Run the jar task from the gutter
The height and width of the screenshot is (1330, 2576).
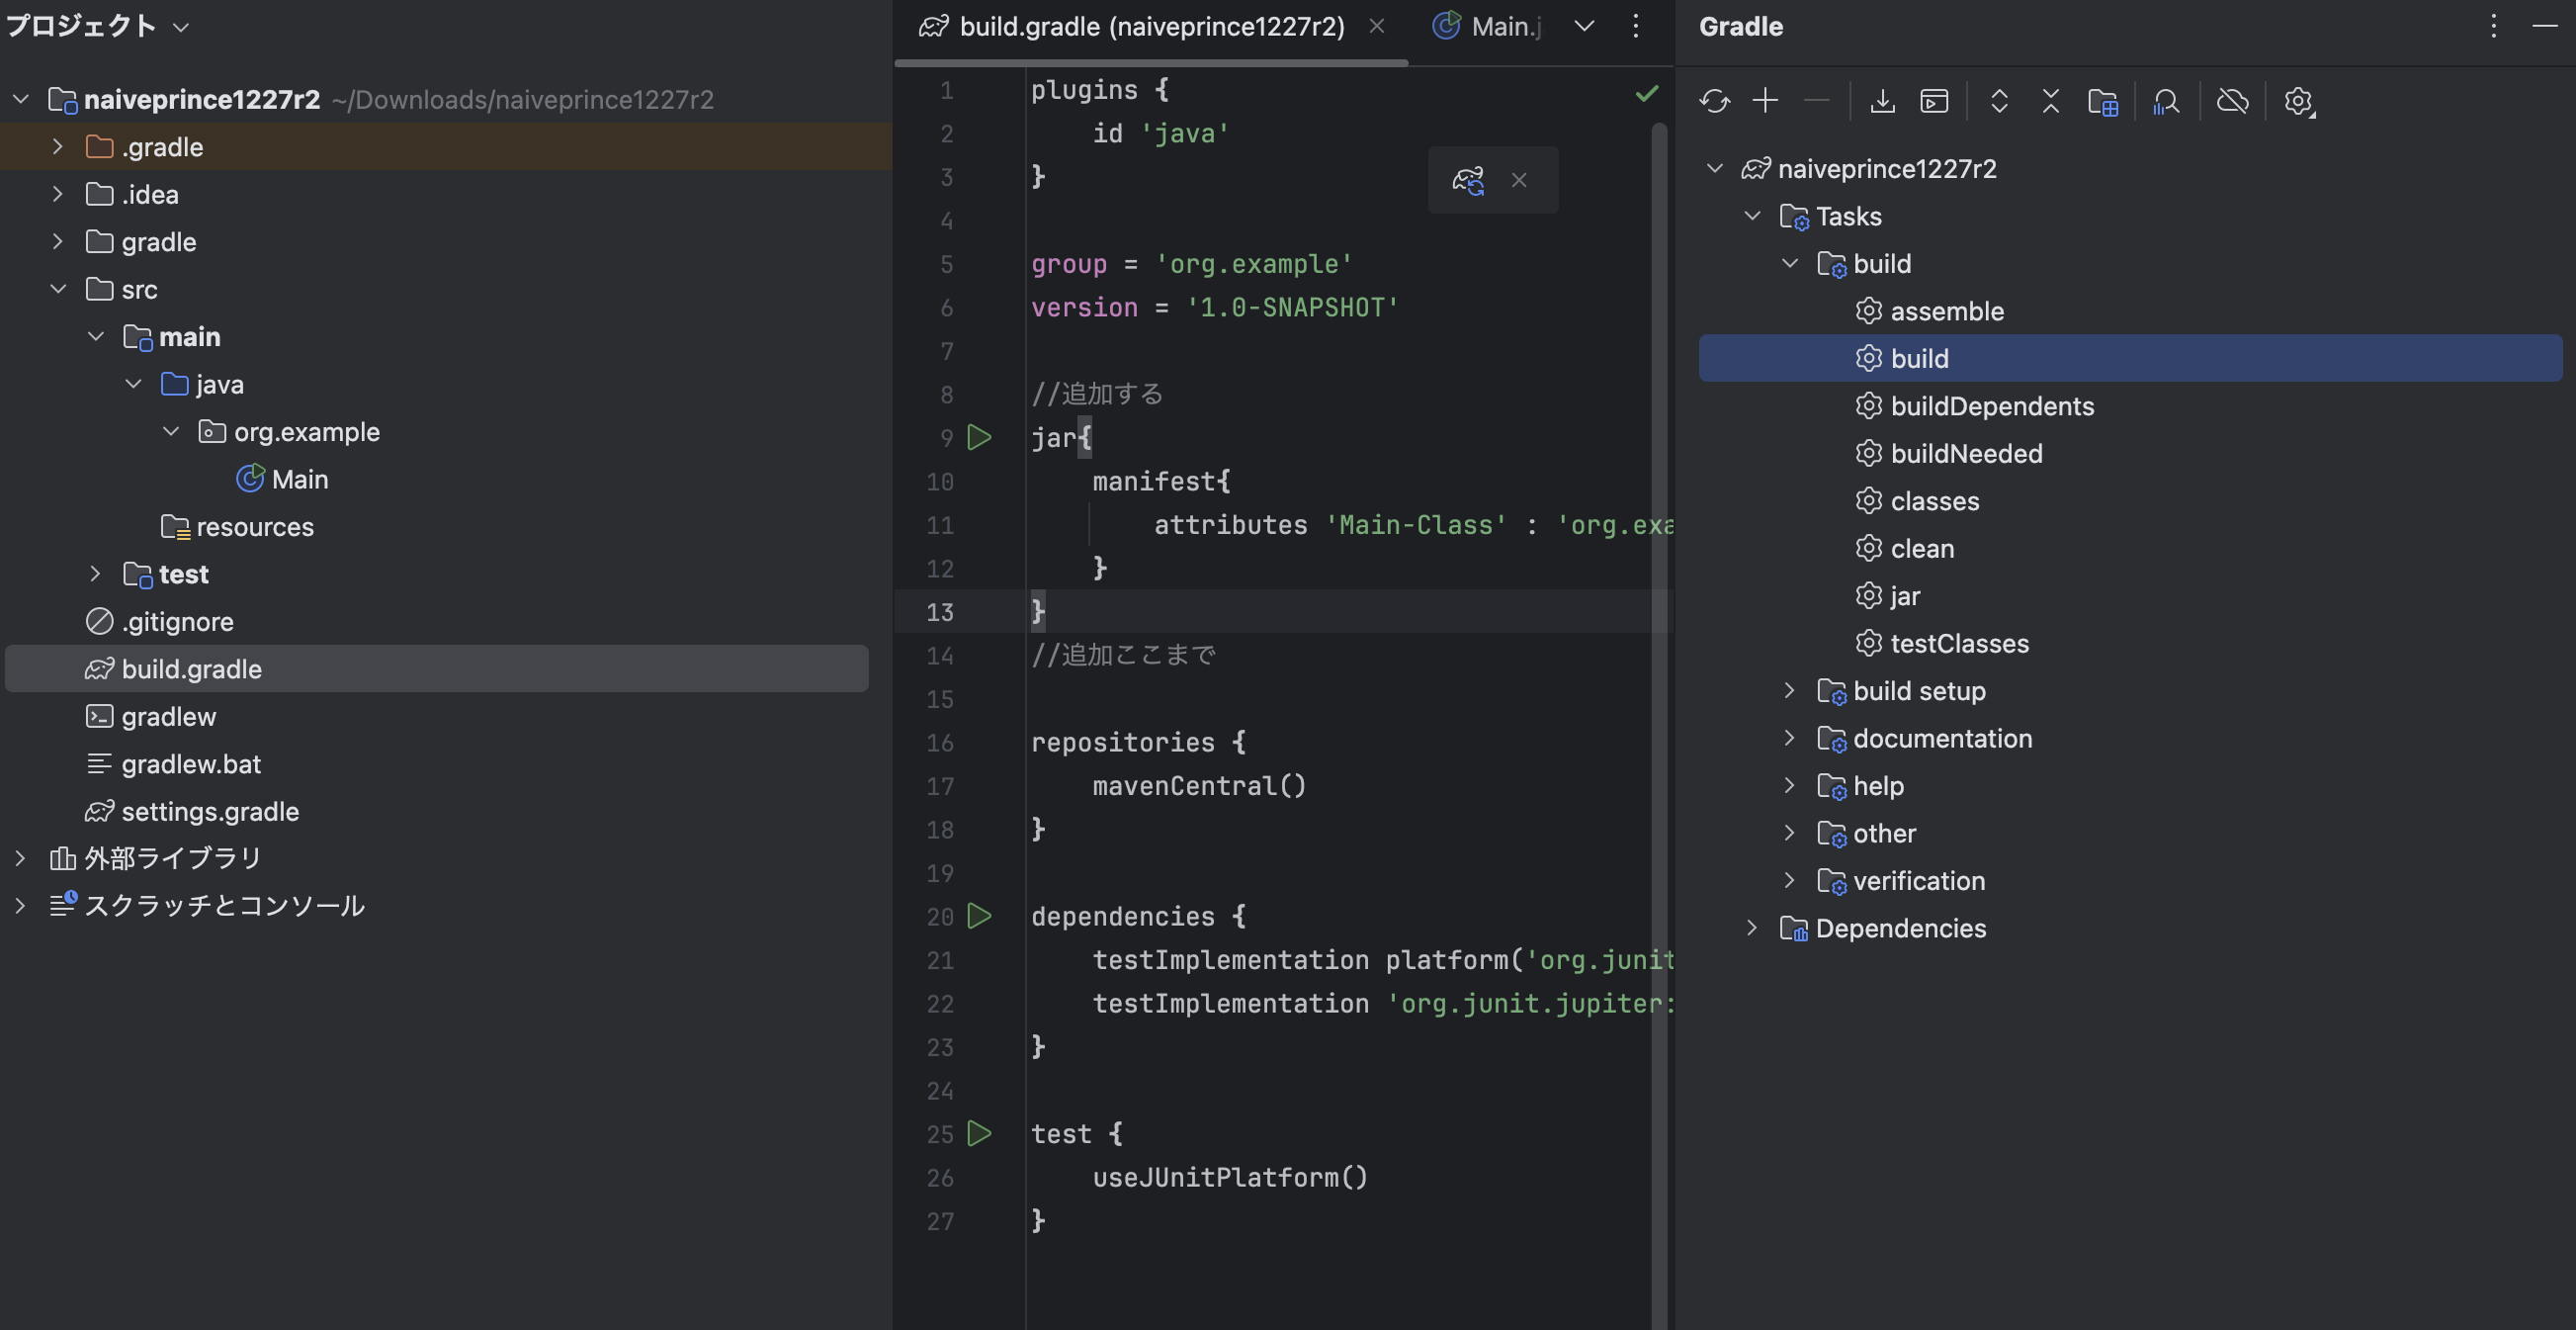979,437
